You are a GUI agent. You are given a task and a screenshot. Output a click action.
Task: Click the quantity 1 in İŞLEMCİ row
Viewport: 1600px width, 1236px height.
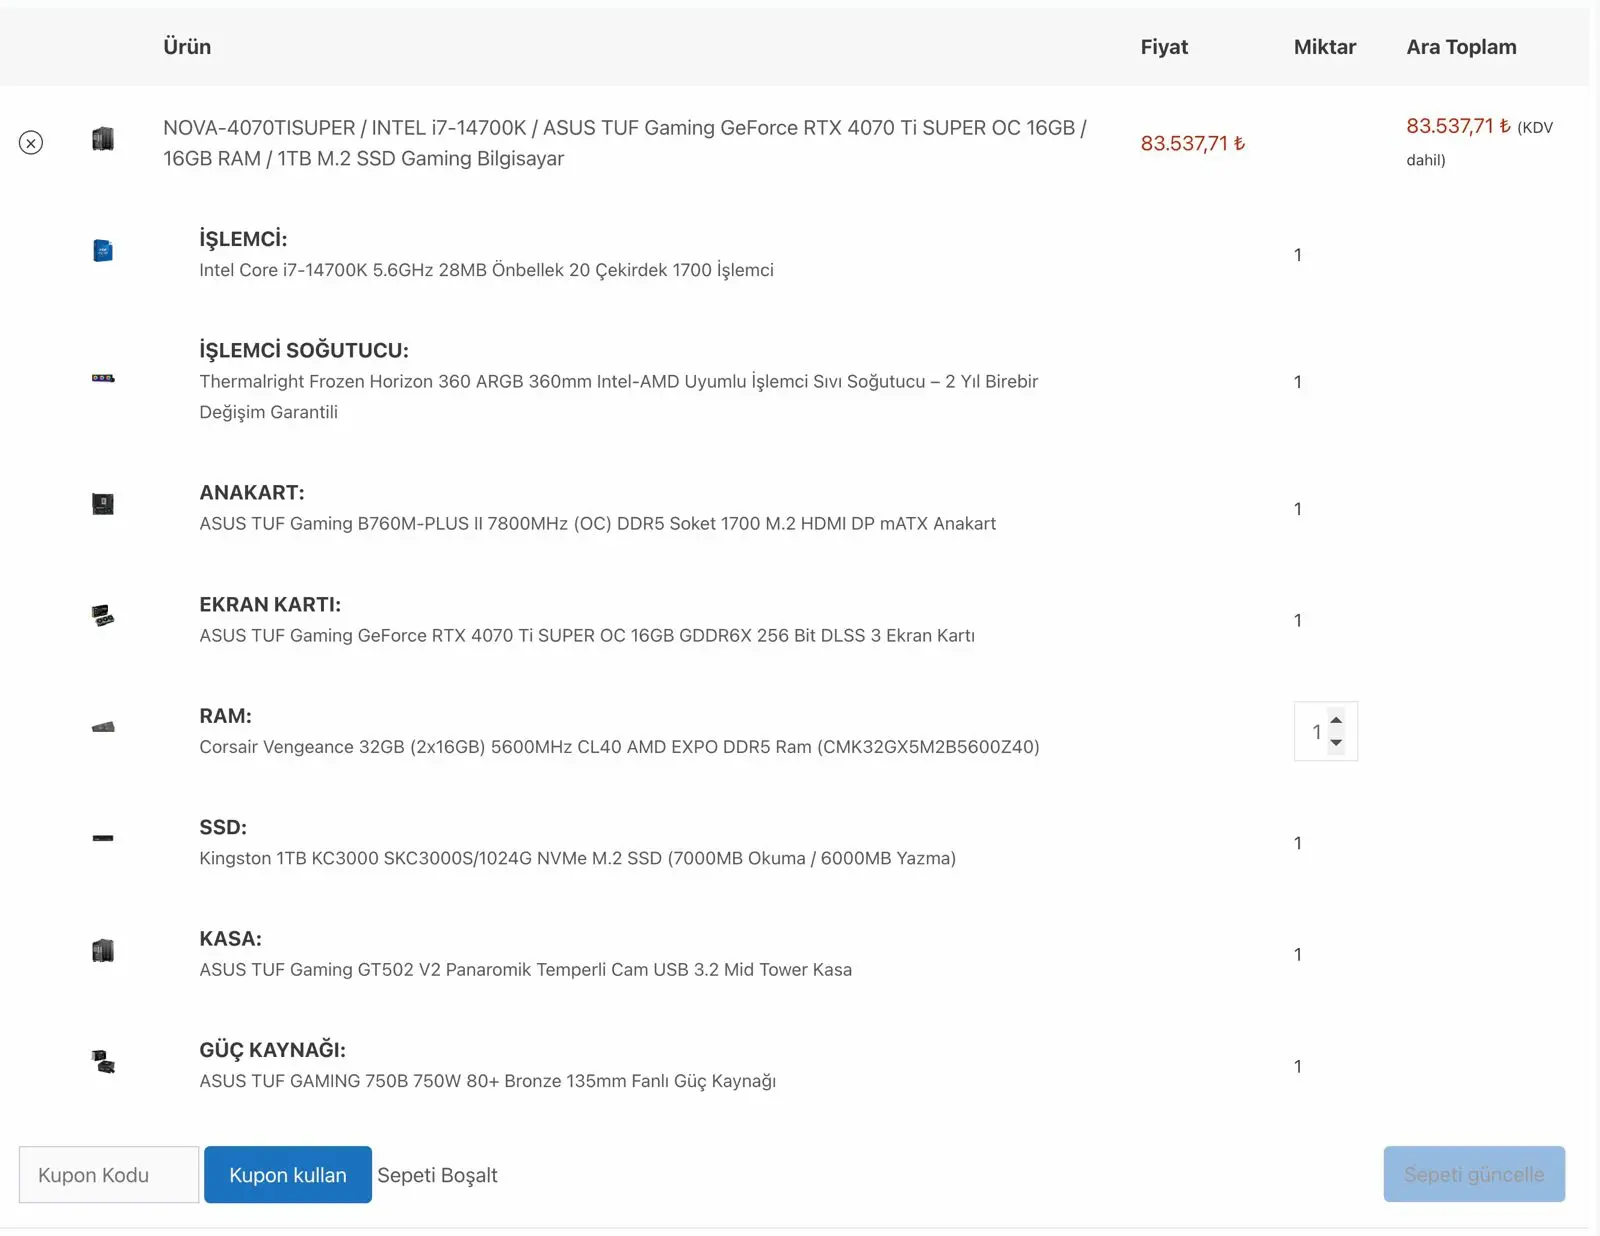click(x=1298, y=255)
